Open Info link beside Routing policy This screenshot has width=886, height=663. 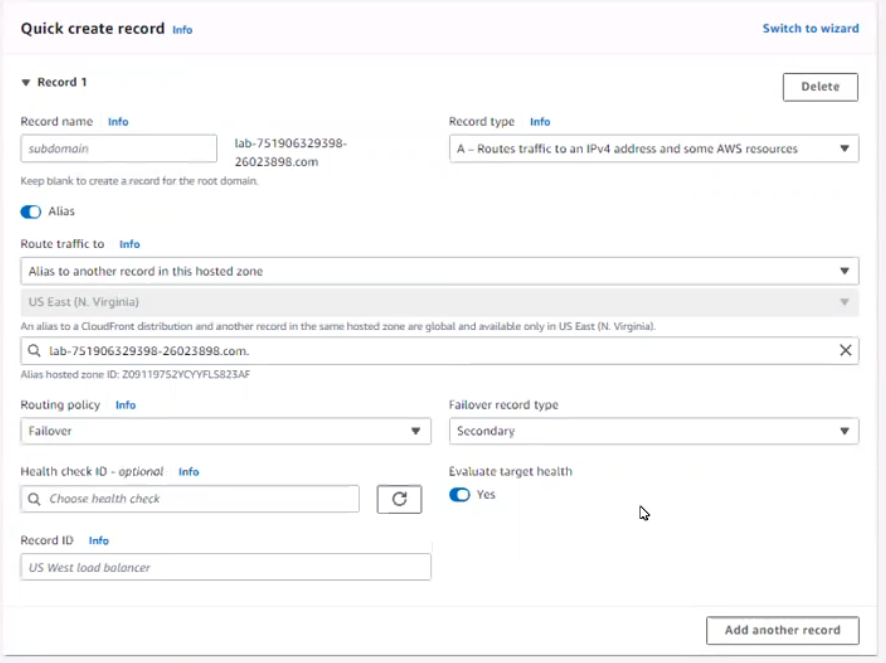[x=125, y=405]
